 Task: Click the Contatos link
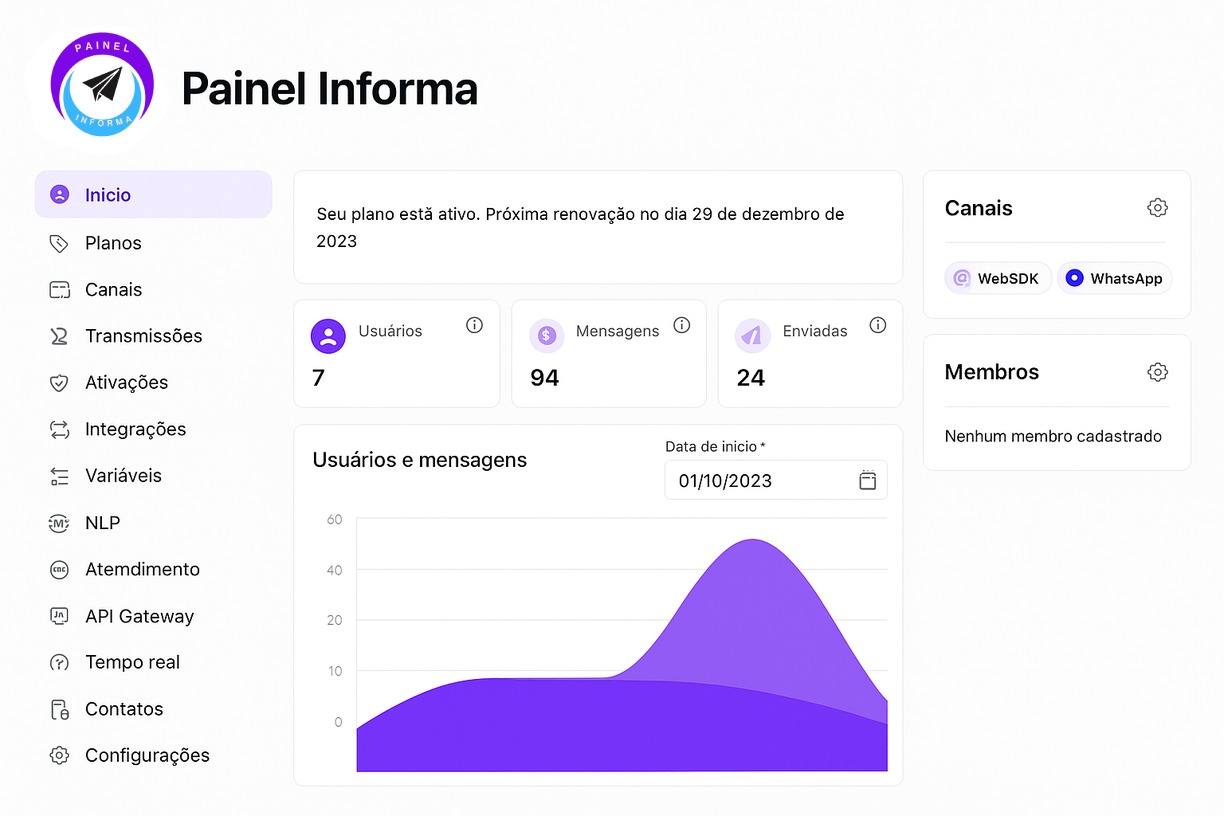pos(124,709)
